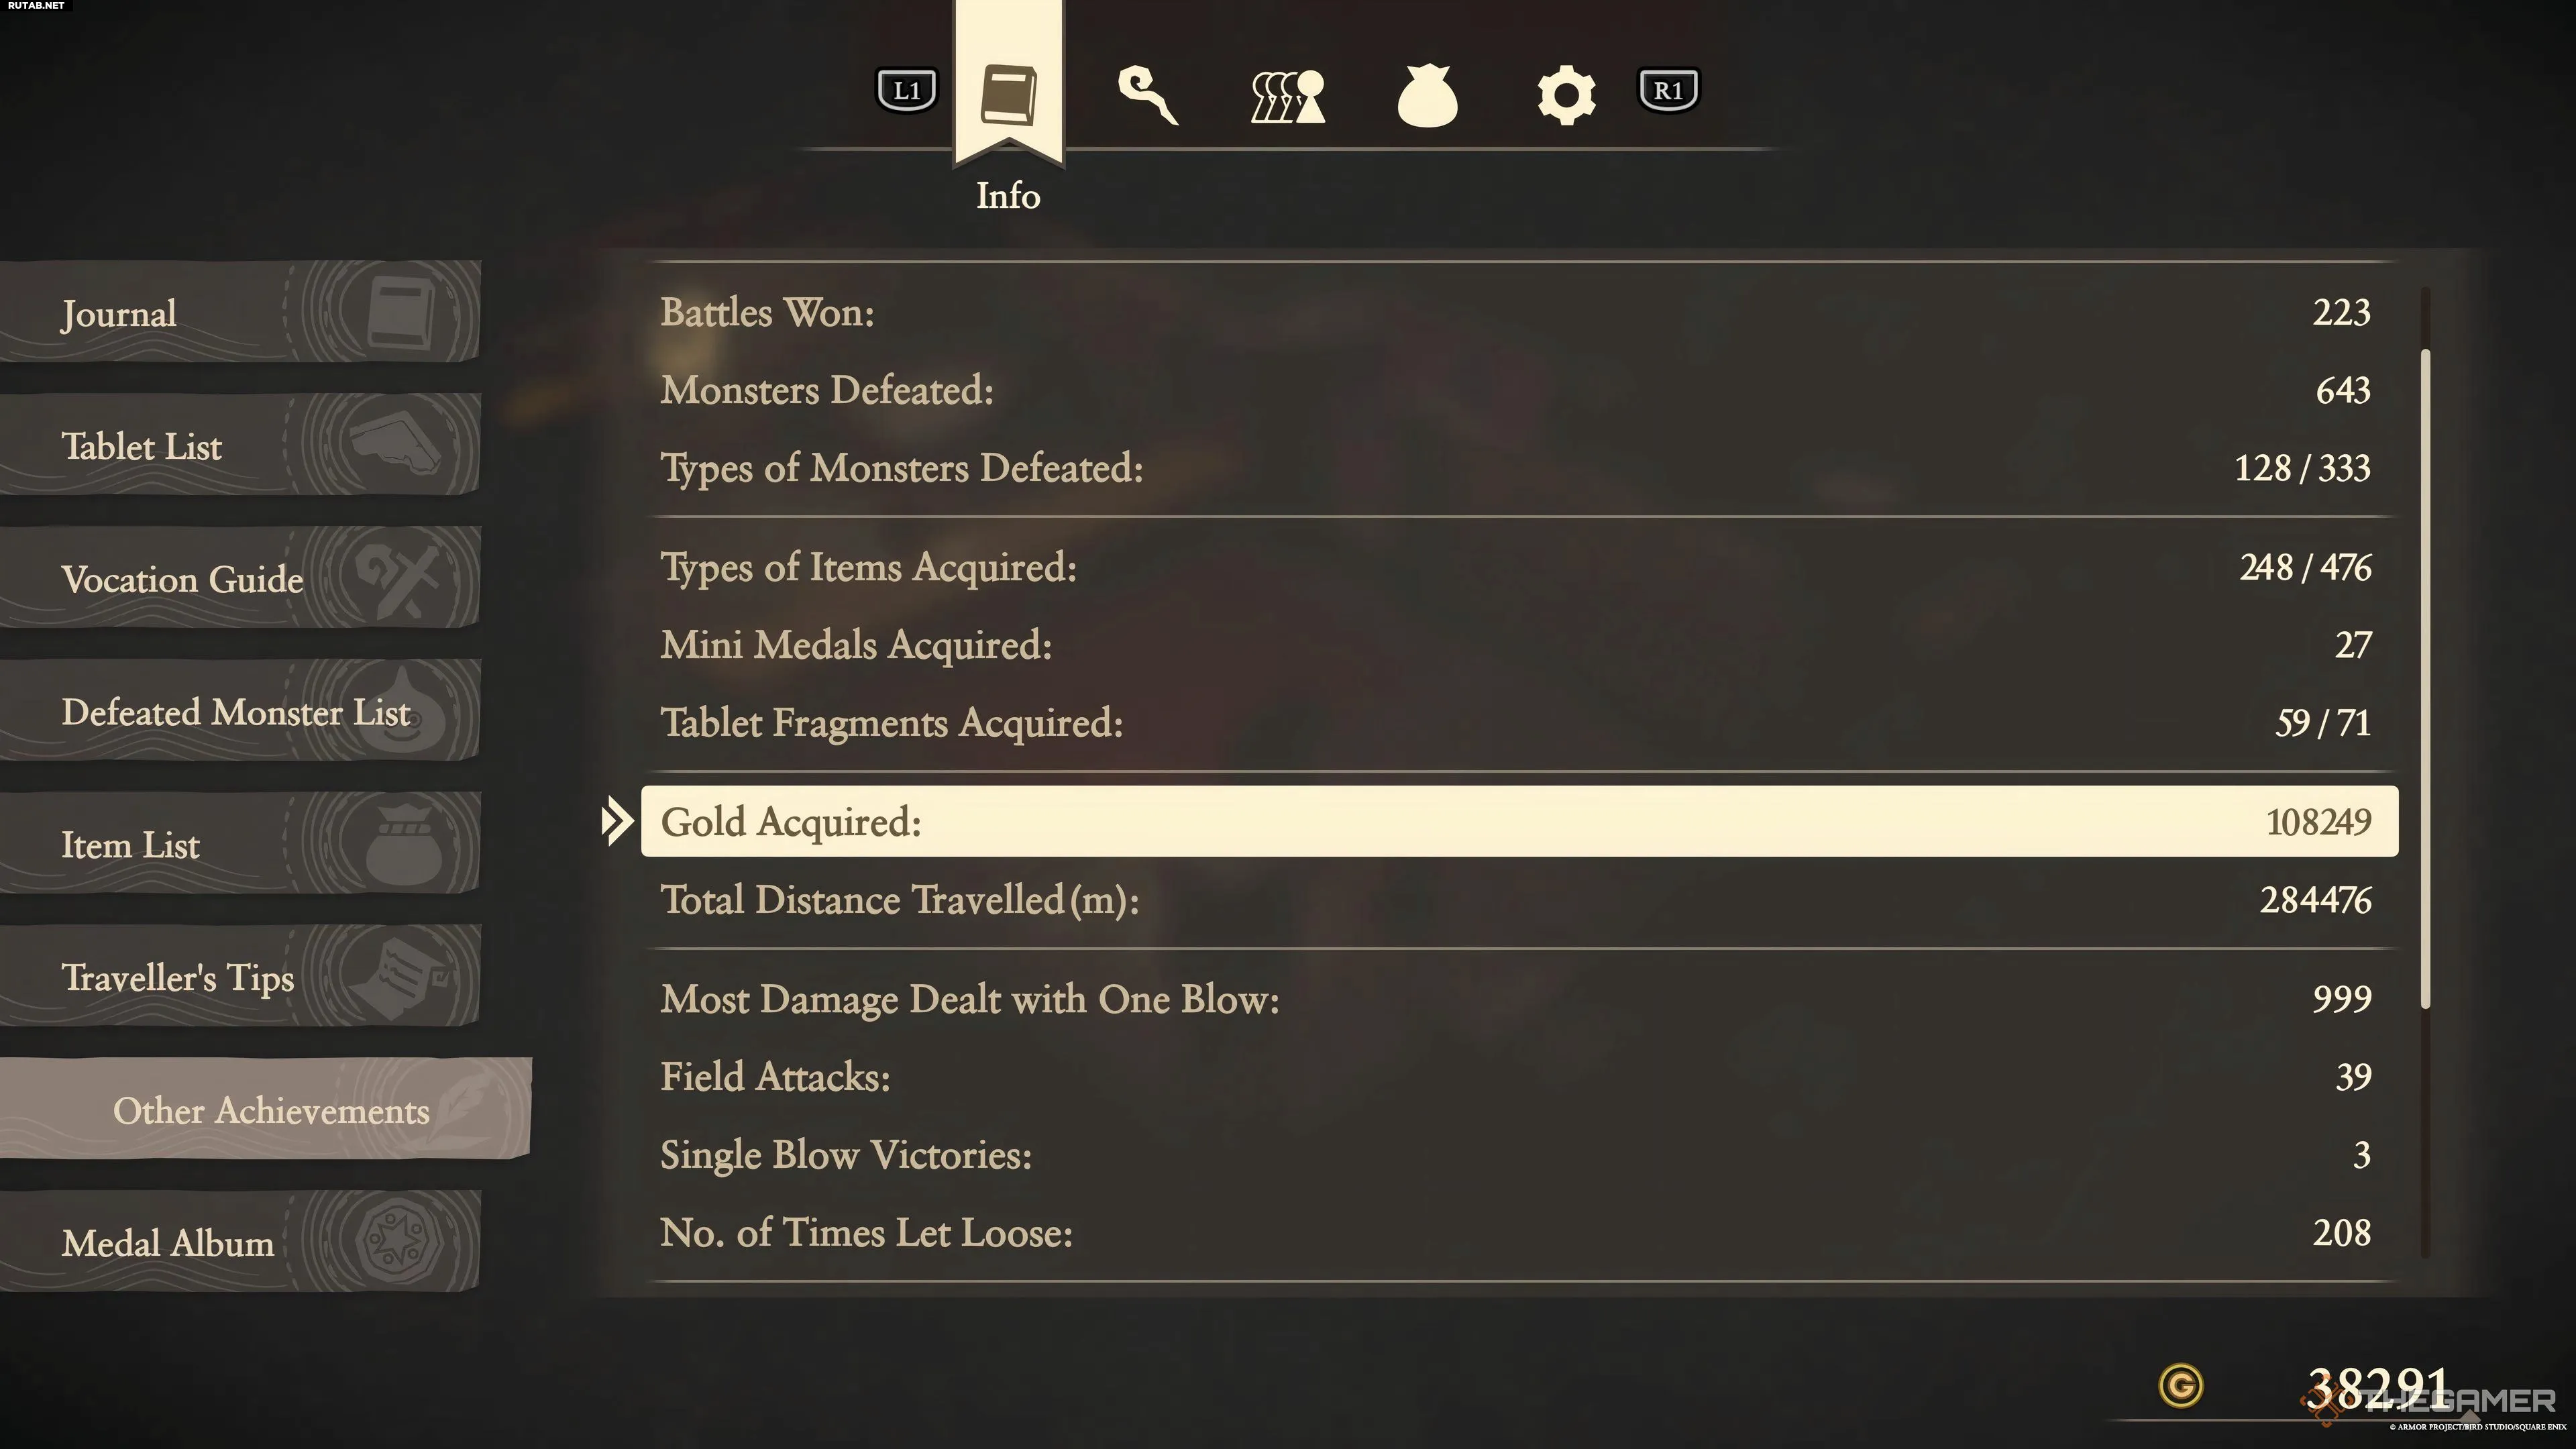Select the party members tab icon
The width and height of the screenshot is (2576, 1449).
pyautogui.click(x=1287, y=96)
